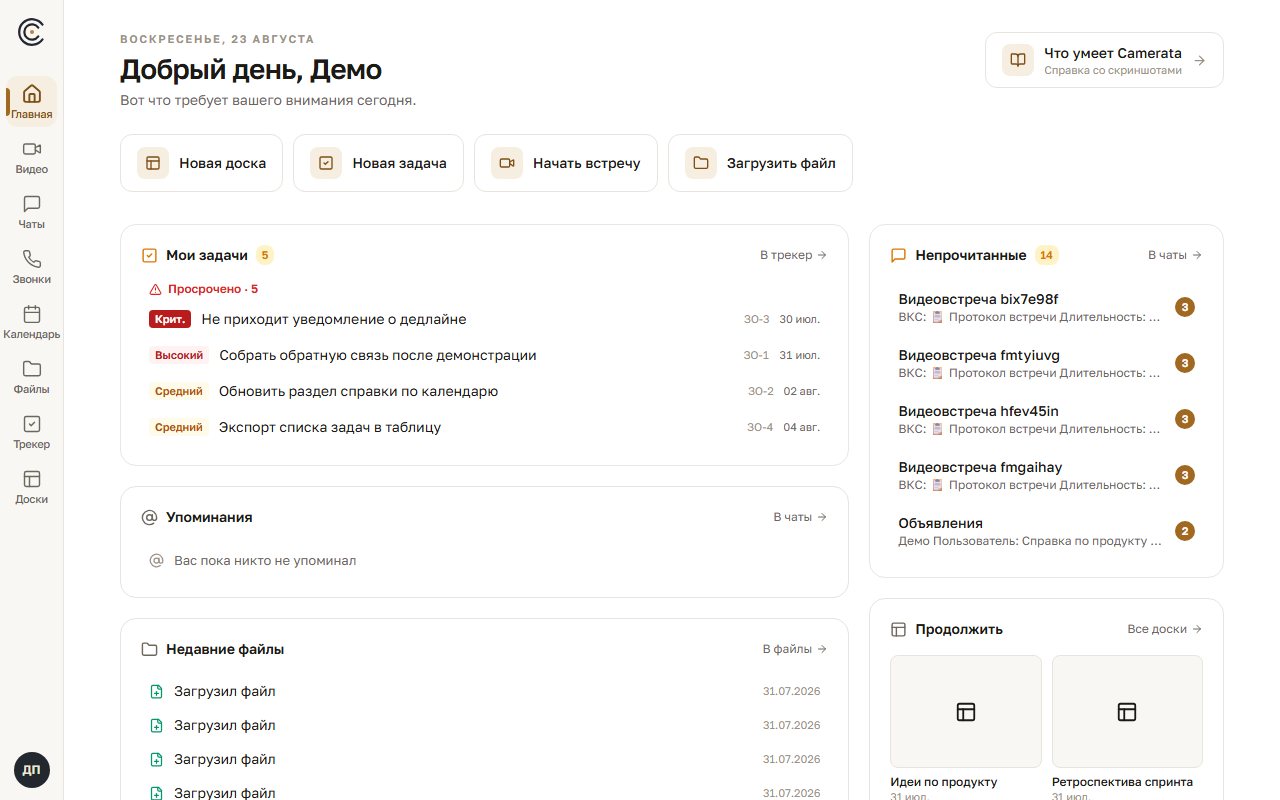Viewport: 1280px width, 800px height.
Task: Go to Чаты in the sidebar
Action: click(32, 212)
